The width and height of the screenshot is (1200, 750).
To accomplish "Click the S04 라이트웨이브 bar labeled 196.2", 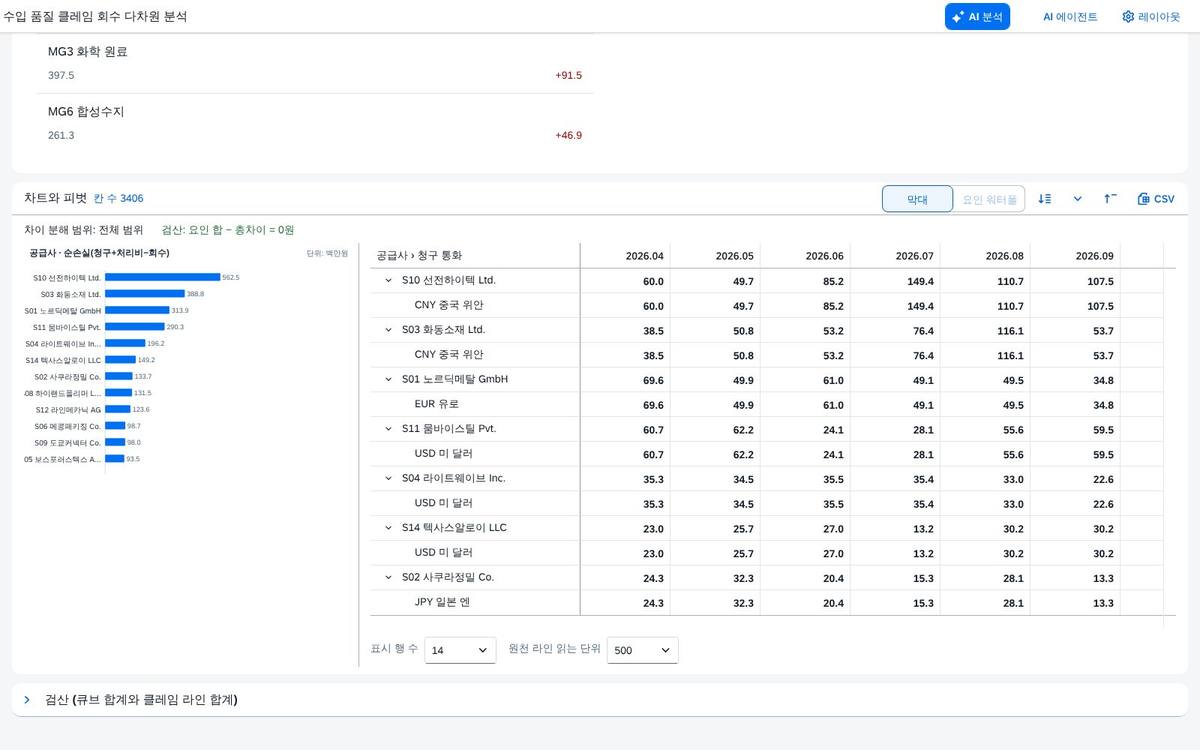I will coord(125,343).
